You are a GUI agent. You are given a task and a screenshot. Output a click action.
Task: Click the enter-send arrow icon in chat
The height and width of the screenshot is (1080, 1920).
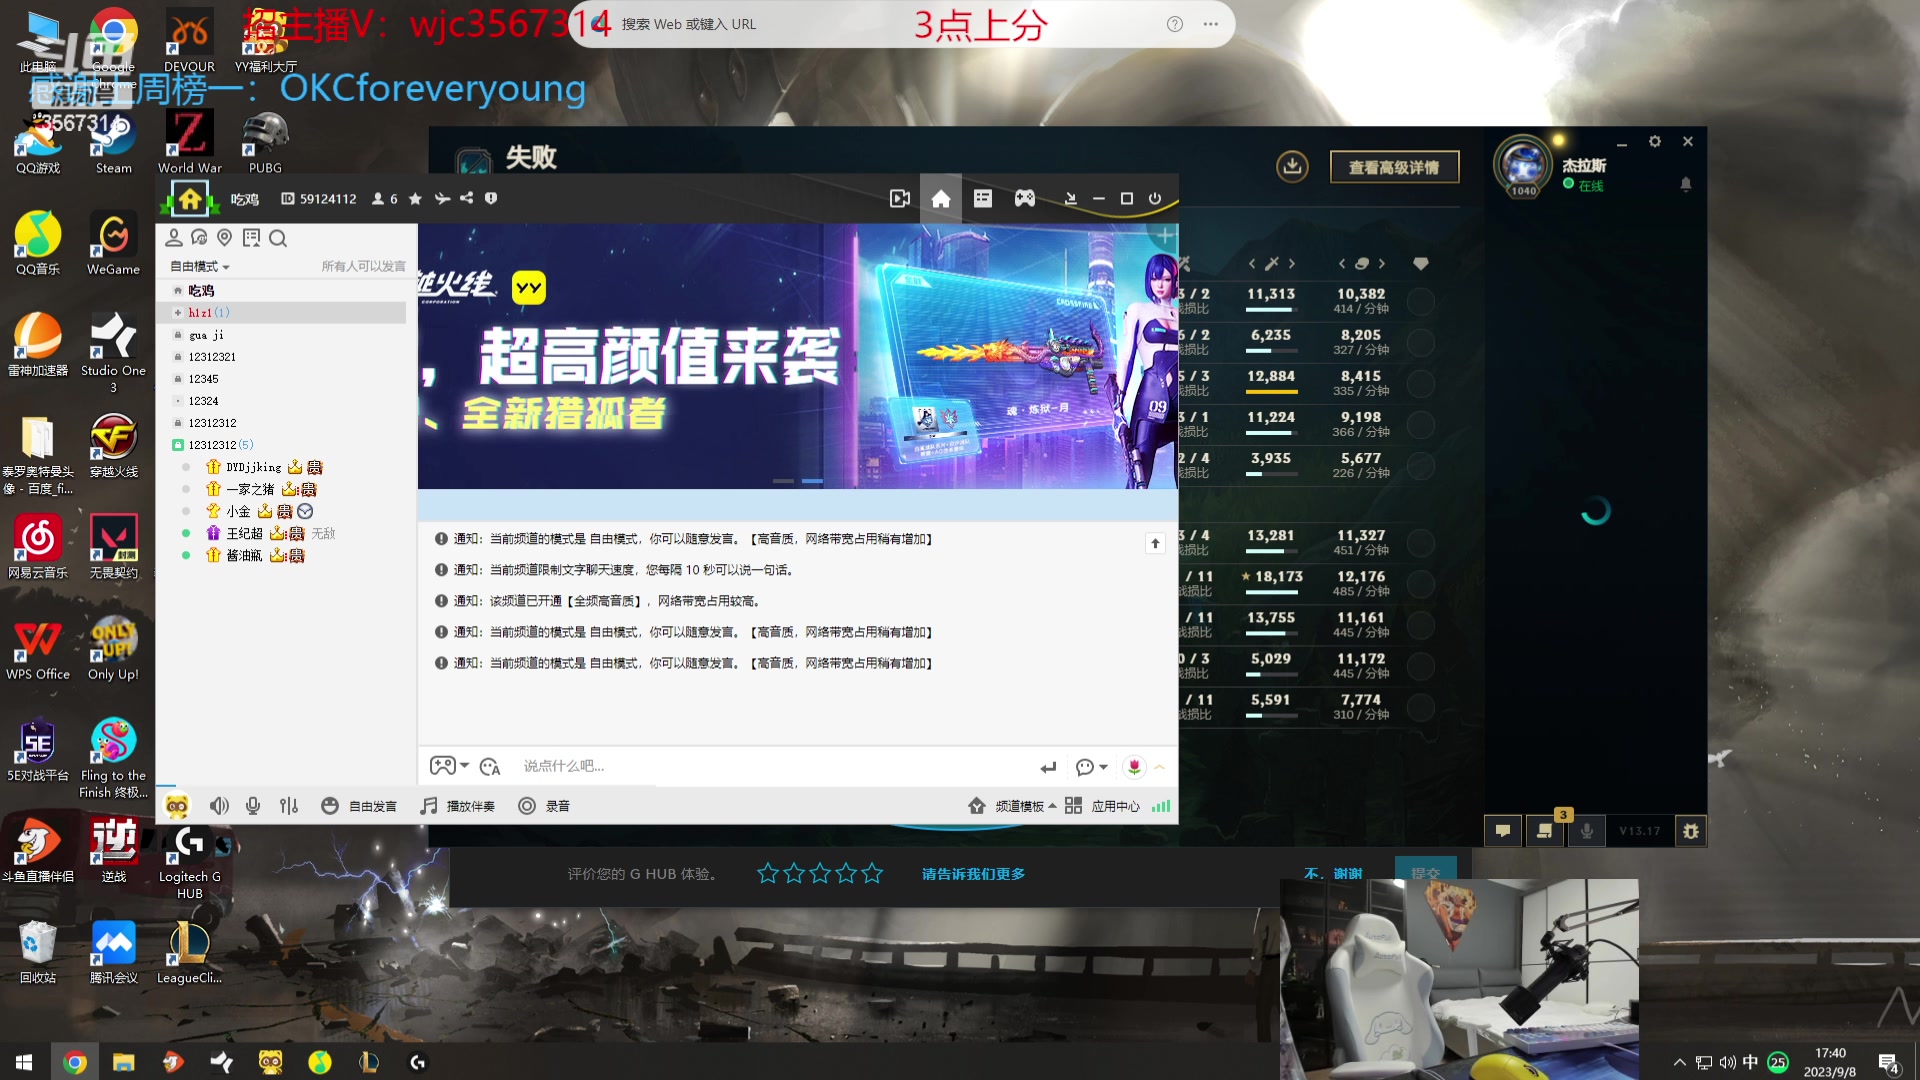coord(1048,767)
